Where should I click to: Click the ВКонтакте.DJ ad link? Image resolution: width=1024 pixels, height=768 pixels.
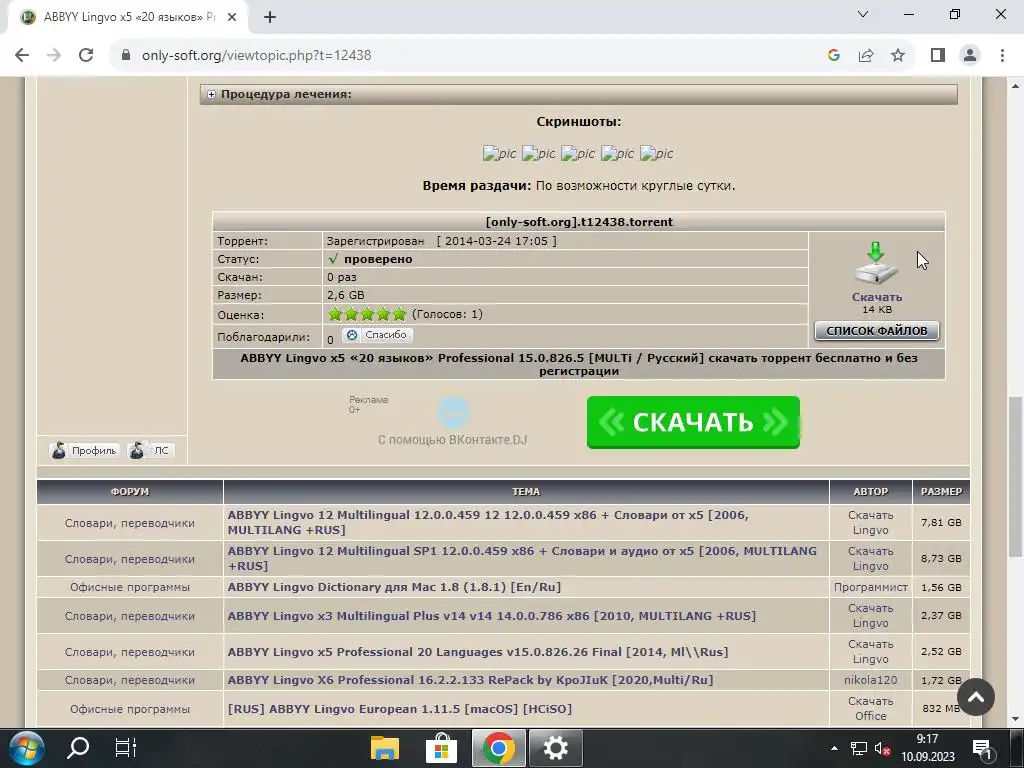point(452,440)
